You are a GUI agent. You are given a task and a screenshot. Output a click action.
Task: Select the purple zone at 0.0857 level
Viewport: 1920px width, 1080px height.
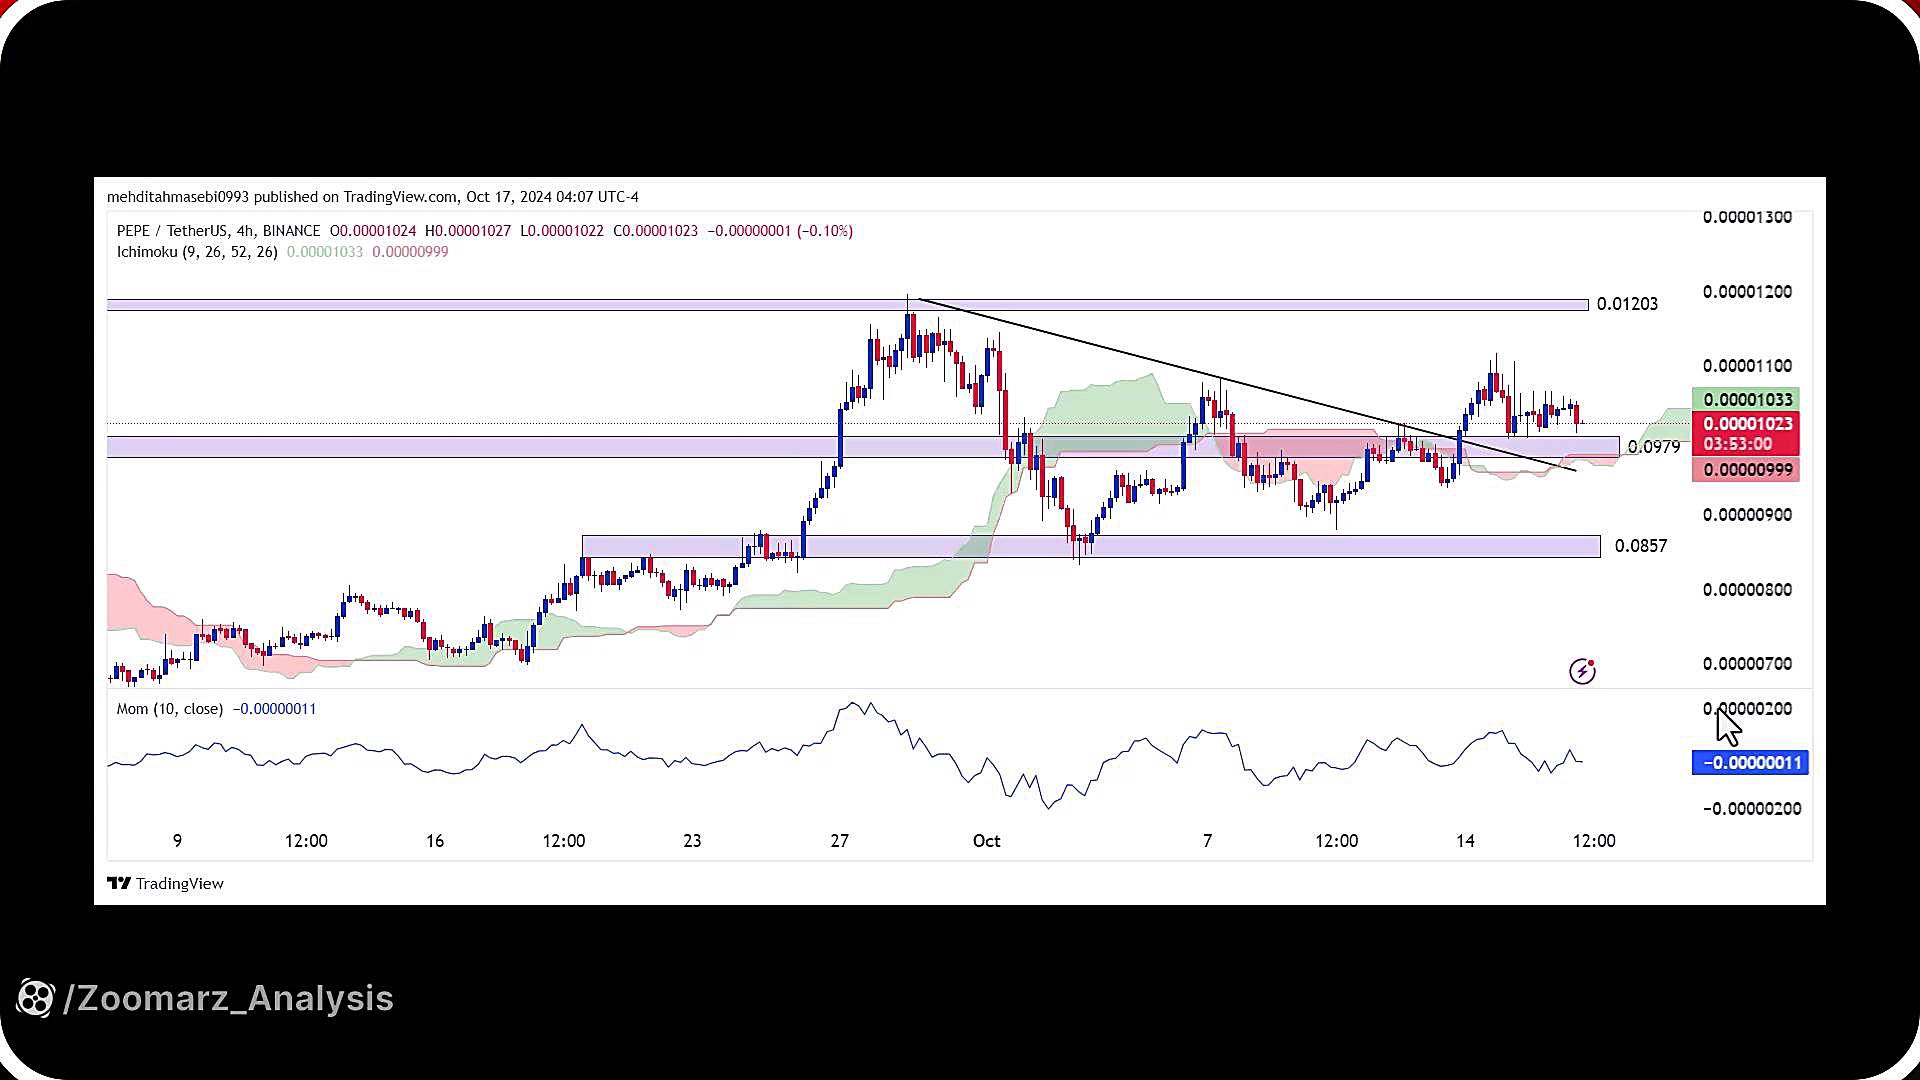coord(1091,546)
